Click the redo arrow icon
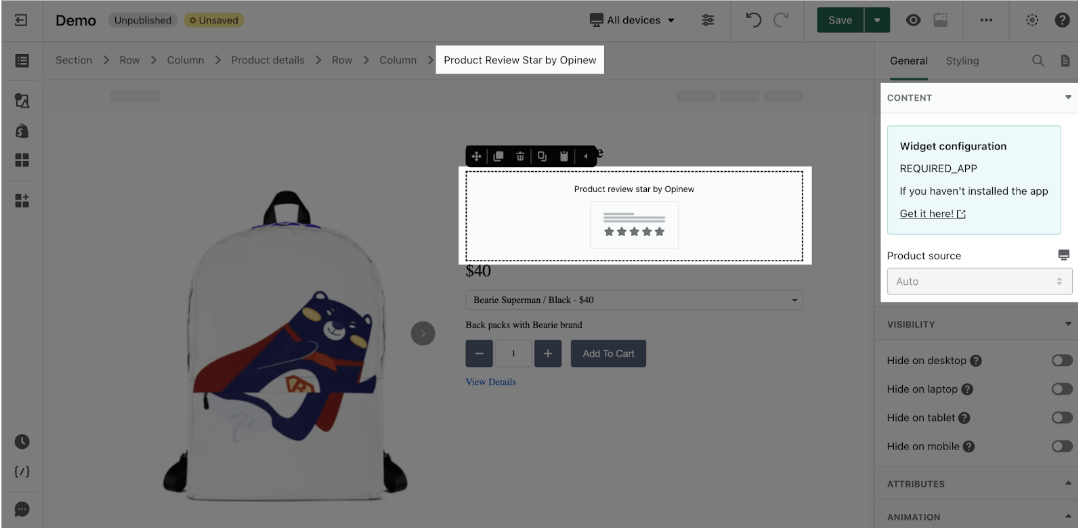Image resolution: width=1078 pixels, height=528 pixels. 781,20
